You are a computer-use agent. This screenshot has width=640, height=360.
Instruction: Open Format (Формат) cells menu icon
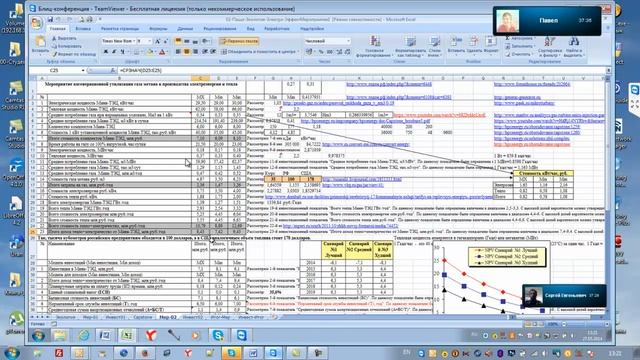[491, 45]
